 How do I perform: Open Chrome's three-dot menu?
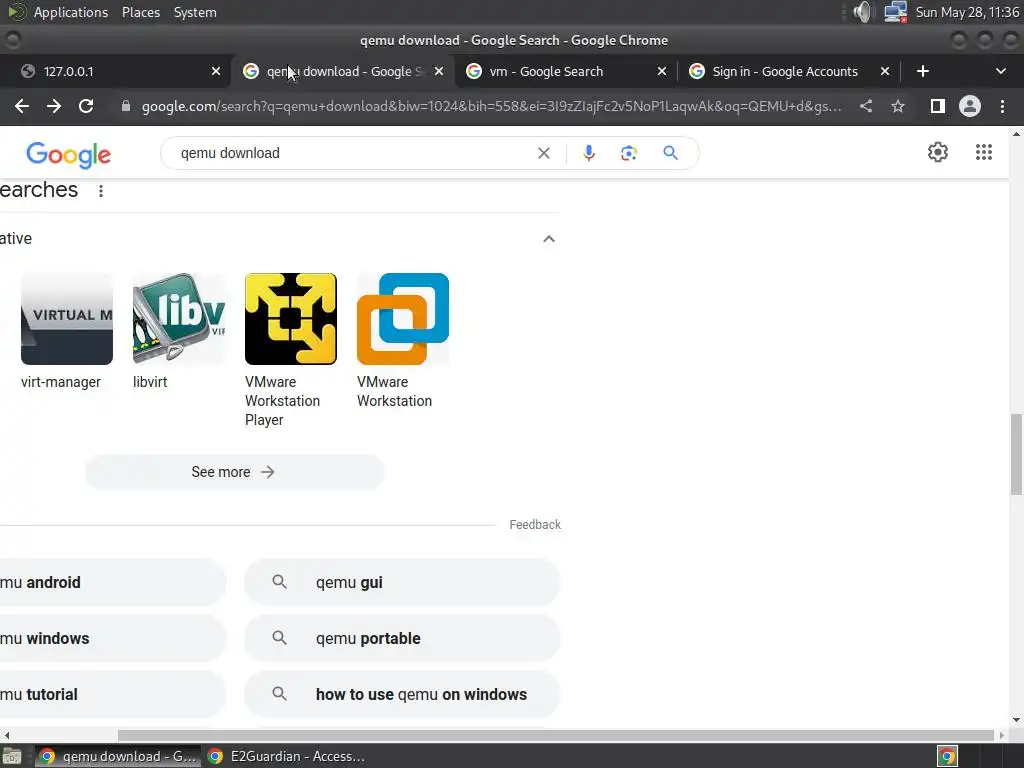pyautogui.click(x=1002, y=106)
